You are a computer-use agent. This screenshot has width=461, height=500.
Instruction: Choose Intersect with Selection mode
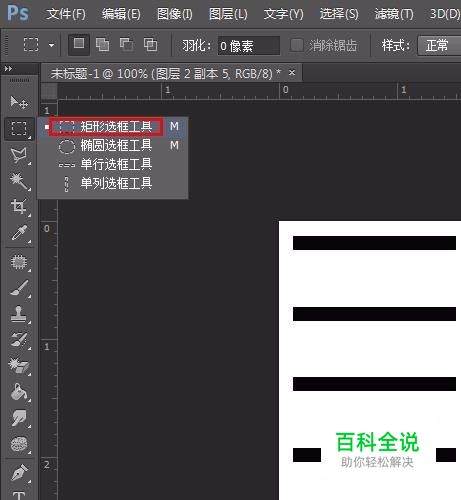pos(150,45)
